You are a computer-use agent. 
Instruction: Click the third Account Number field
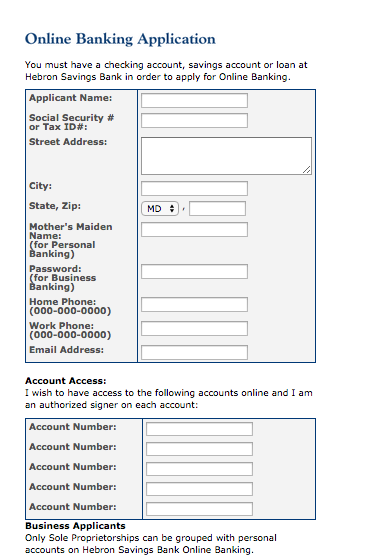coord(199,469)
